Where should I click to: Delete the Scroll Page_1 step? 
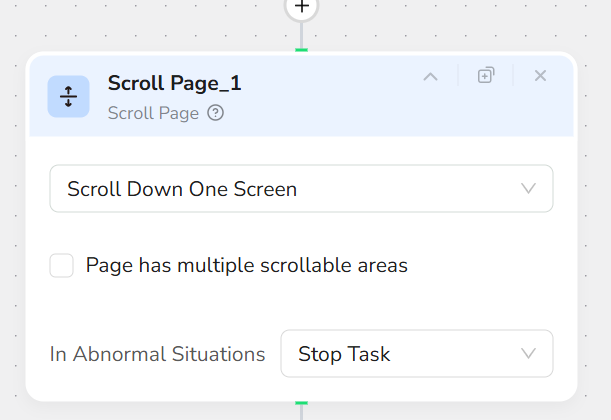[540, 76]
